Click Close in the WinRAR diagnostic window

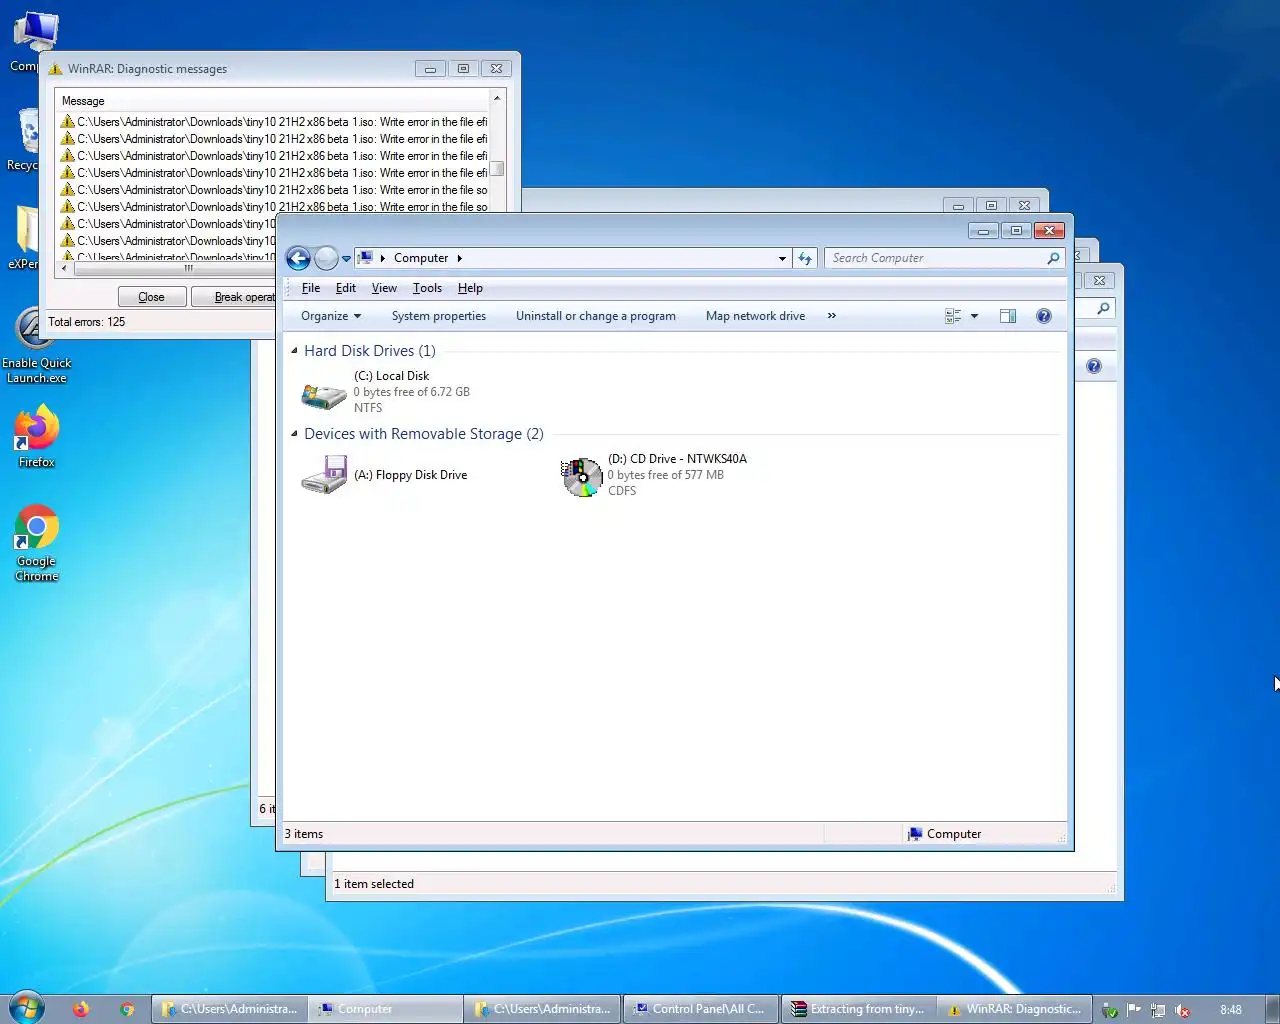[x=151, y=297]
